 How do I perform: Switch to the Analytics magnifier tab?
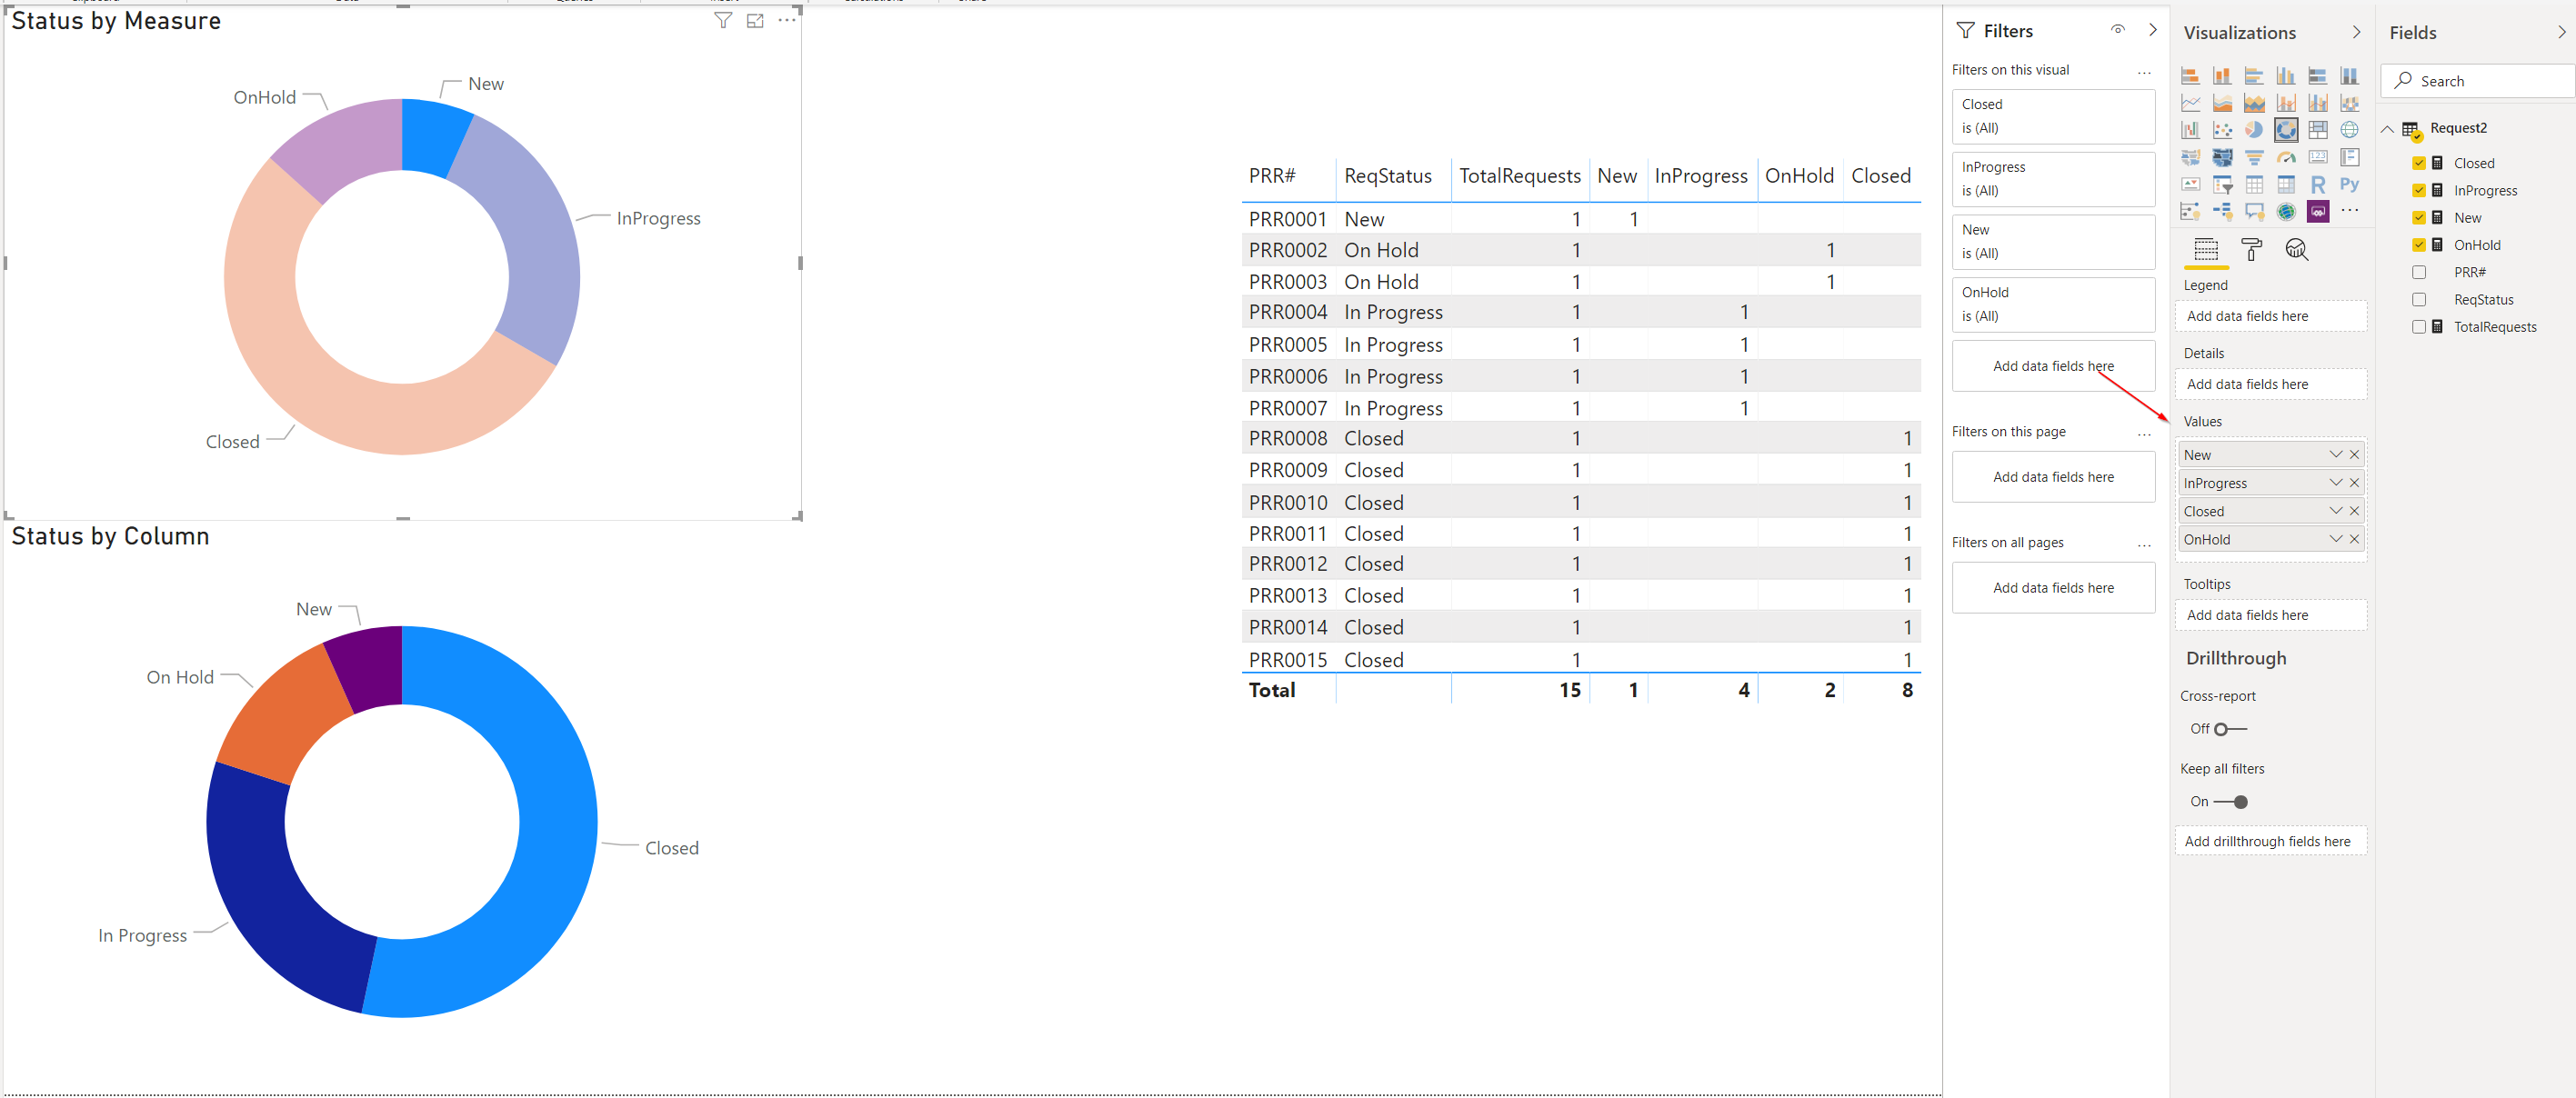pos(2297,250)
